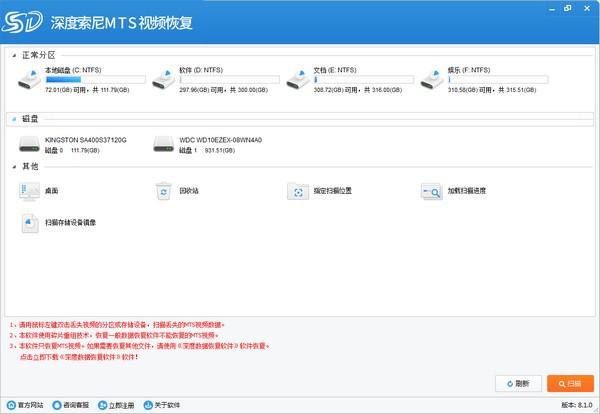The image size is (600, 414).
Task: Open 加载扫描进度 to load scan progress
Action: coord(432,190)
